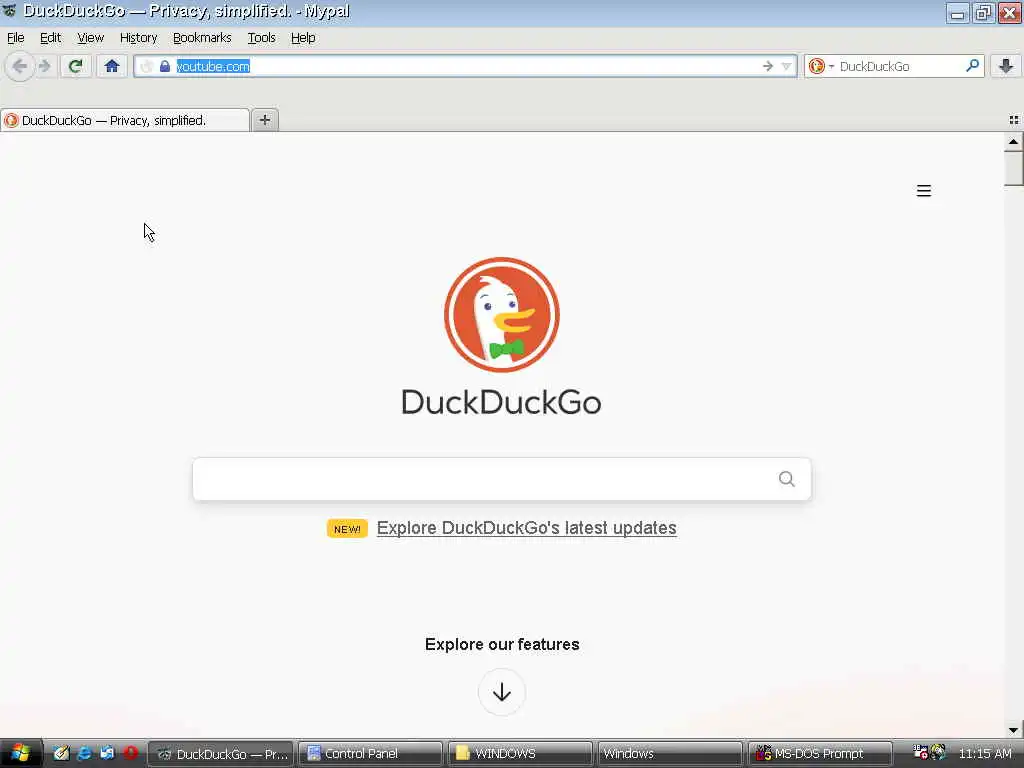Open the View menu
The width and height of the screenshot is (1024, 768).
click(90, 38)
